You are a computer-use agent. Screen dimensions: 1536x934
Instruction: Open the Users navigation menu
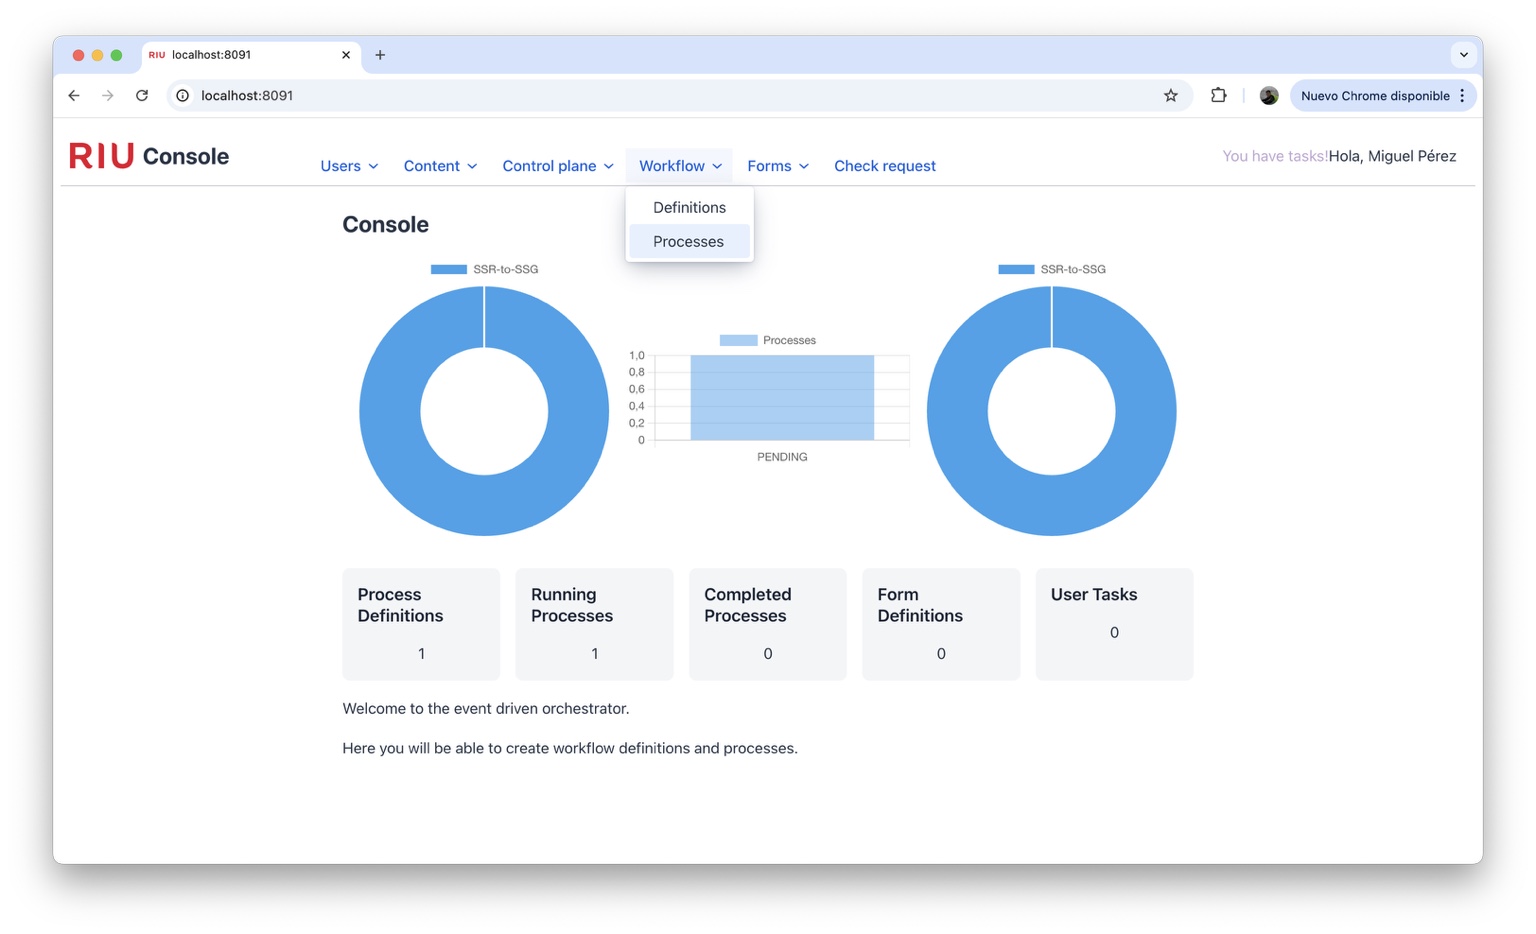pyautogui.click(x=348, y=166)
